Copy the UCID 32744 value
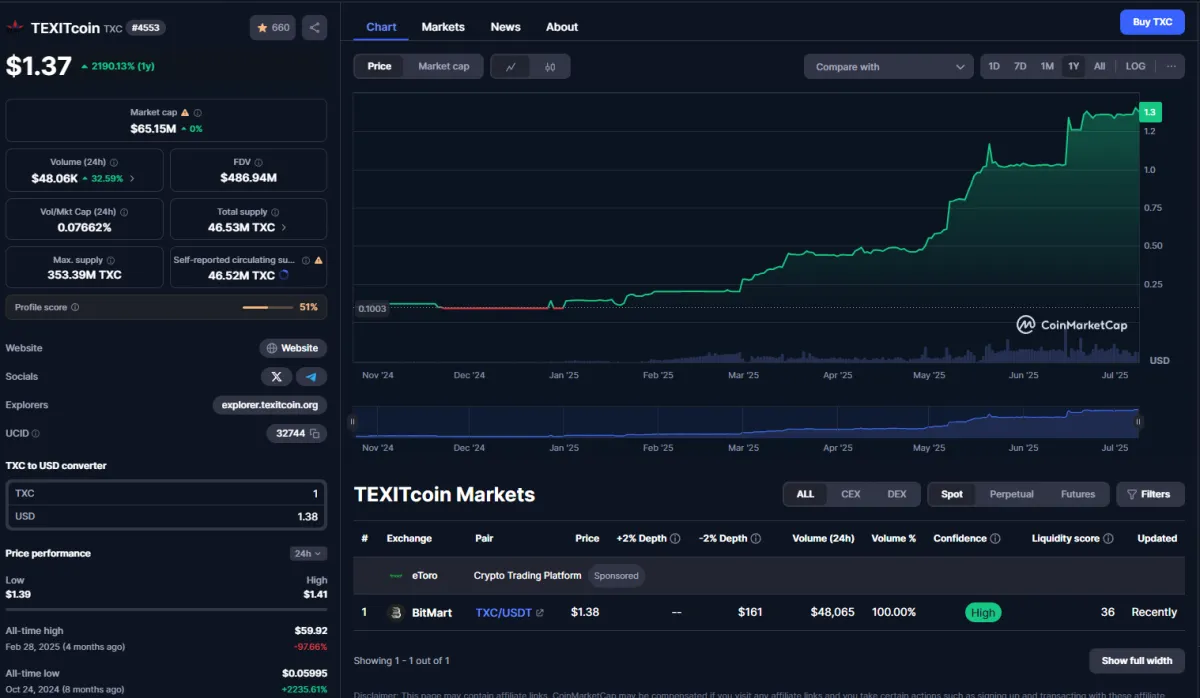1200x698 pixels. 314,434
